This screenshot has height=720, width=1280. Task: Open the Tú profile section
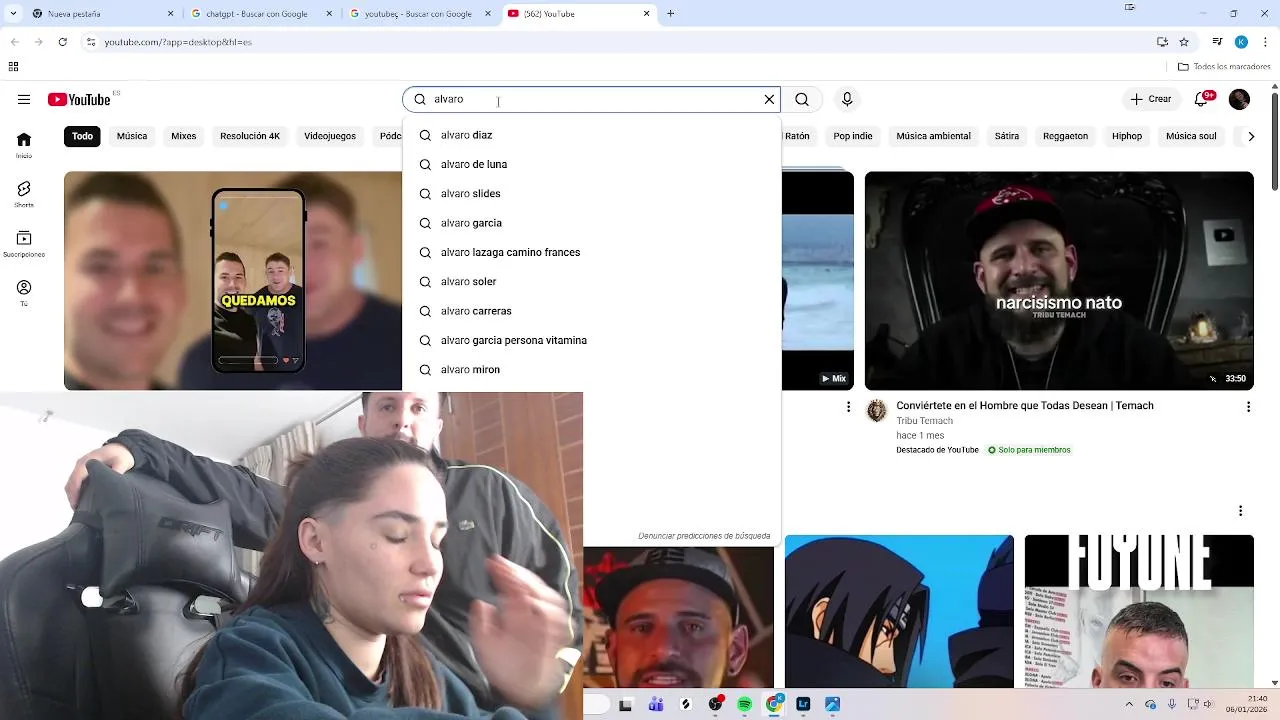[x=24, y=292]
